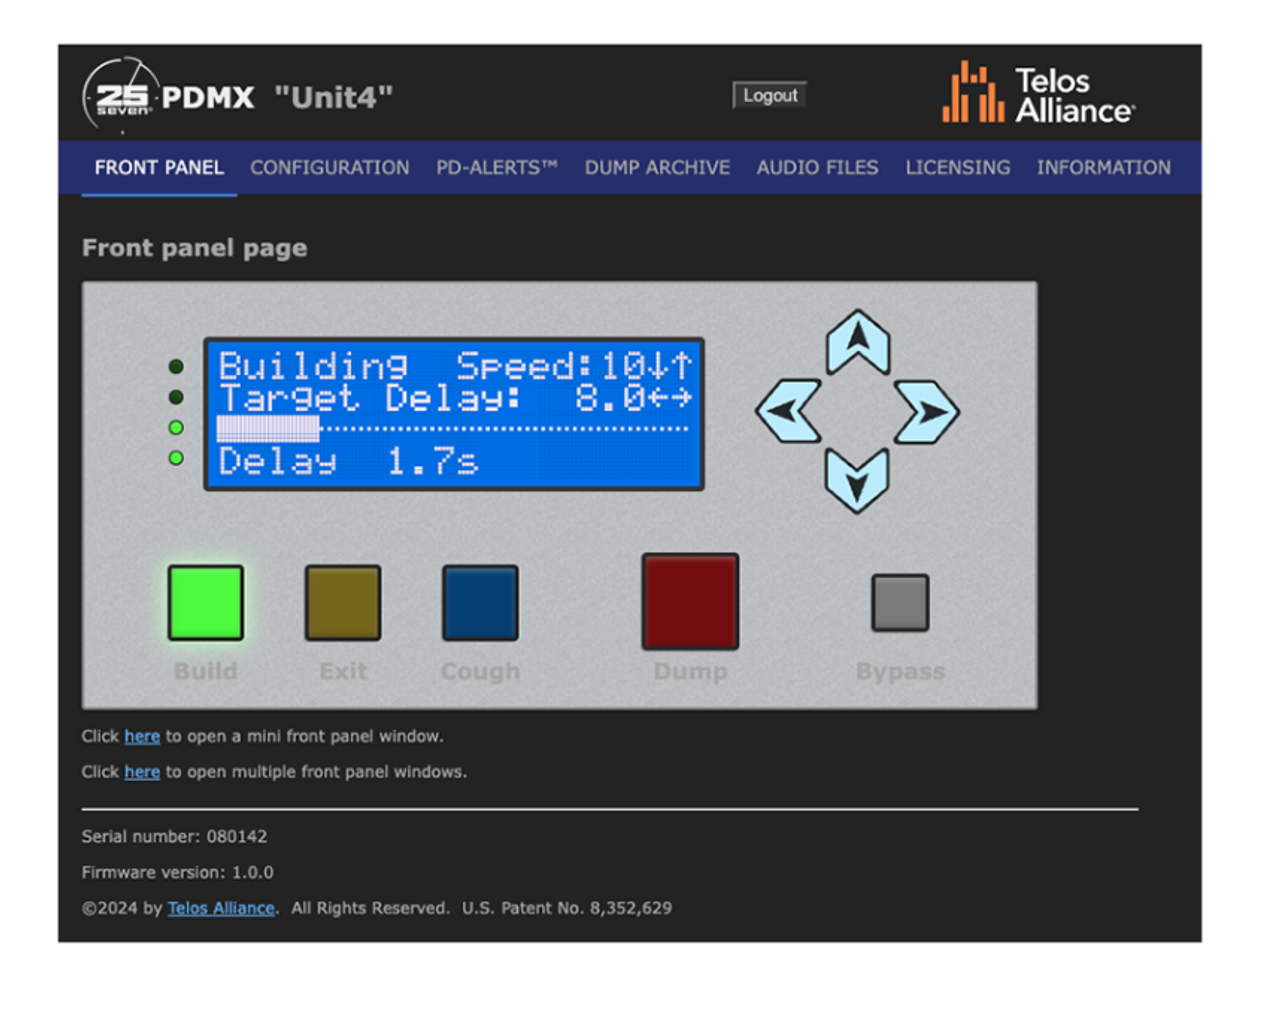
Task: Hit the red Dump button
Action: click(x=690, y=601)
